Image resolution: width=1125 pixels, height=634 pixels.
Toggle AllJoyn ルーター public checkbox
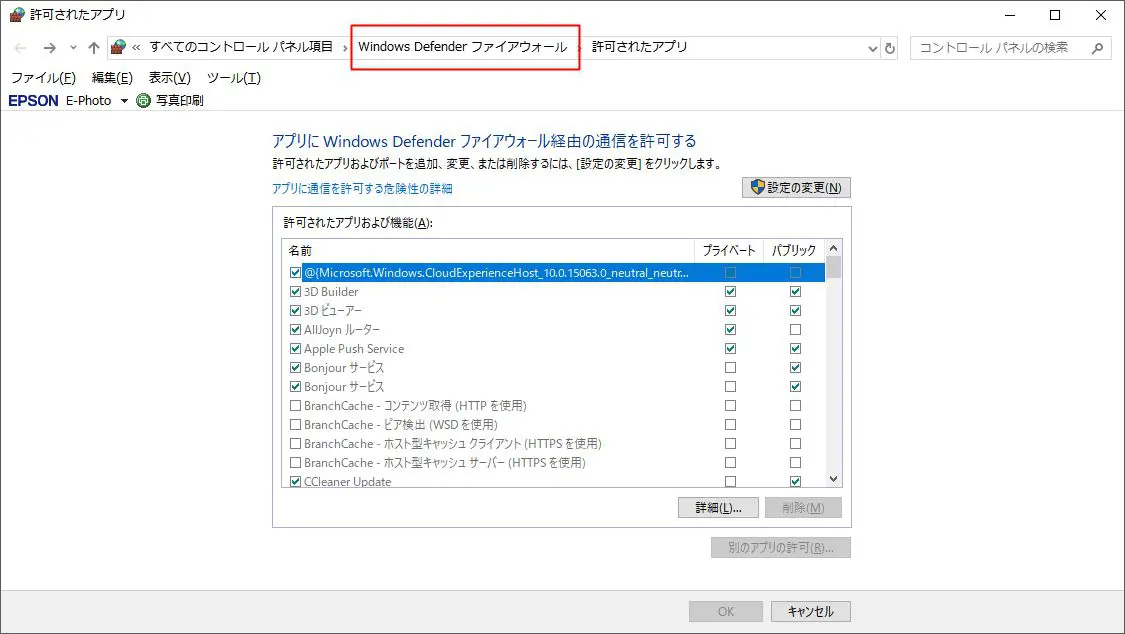pyautogui.click(x=795, y=330)
